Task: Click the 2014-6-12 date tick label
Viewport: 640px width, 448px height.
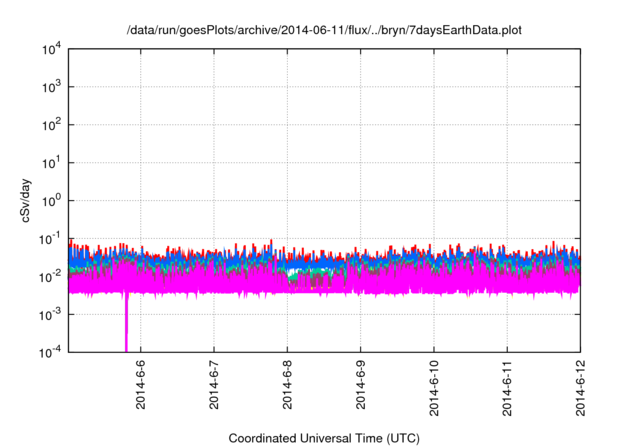Action: pyautogui.click(x=580, y=388)
